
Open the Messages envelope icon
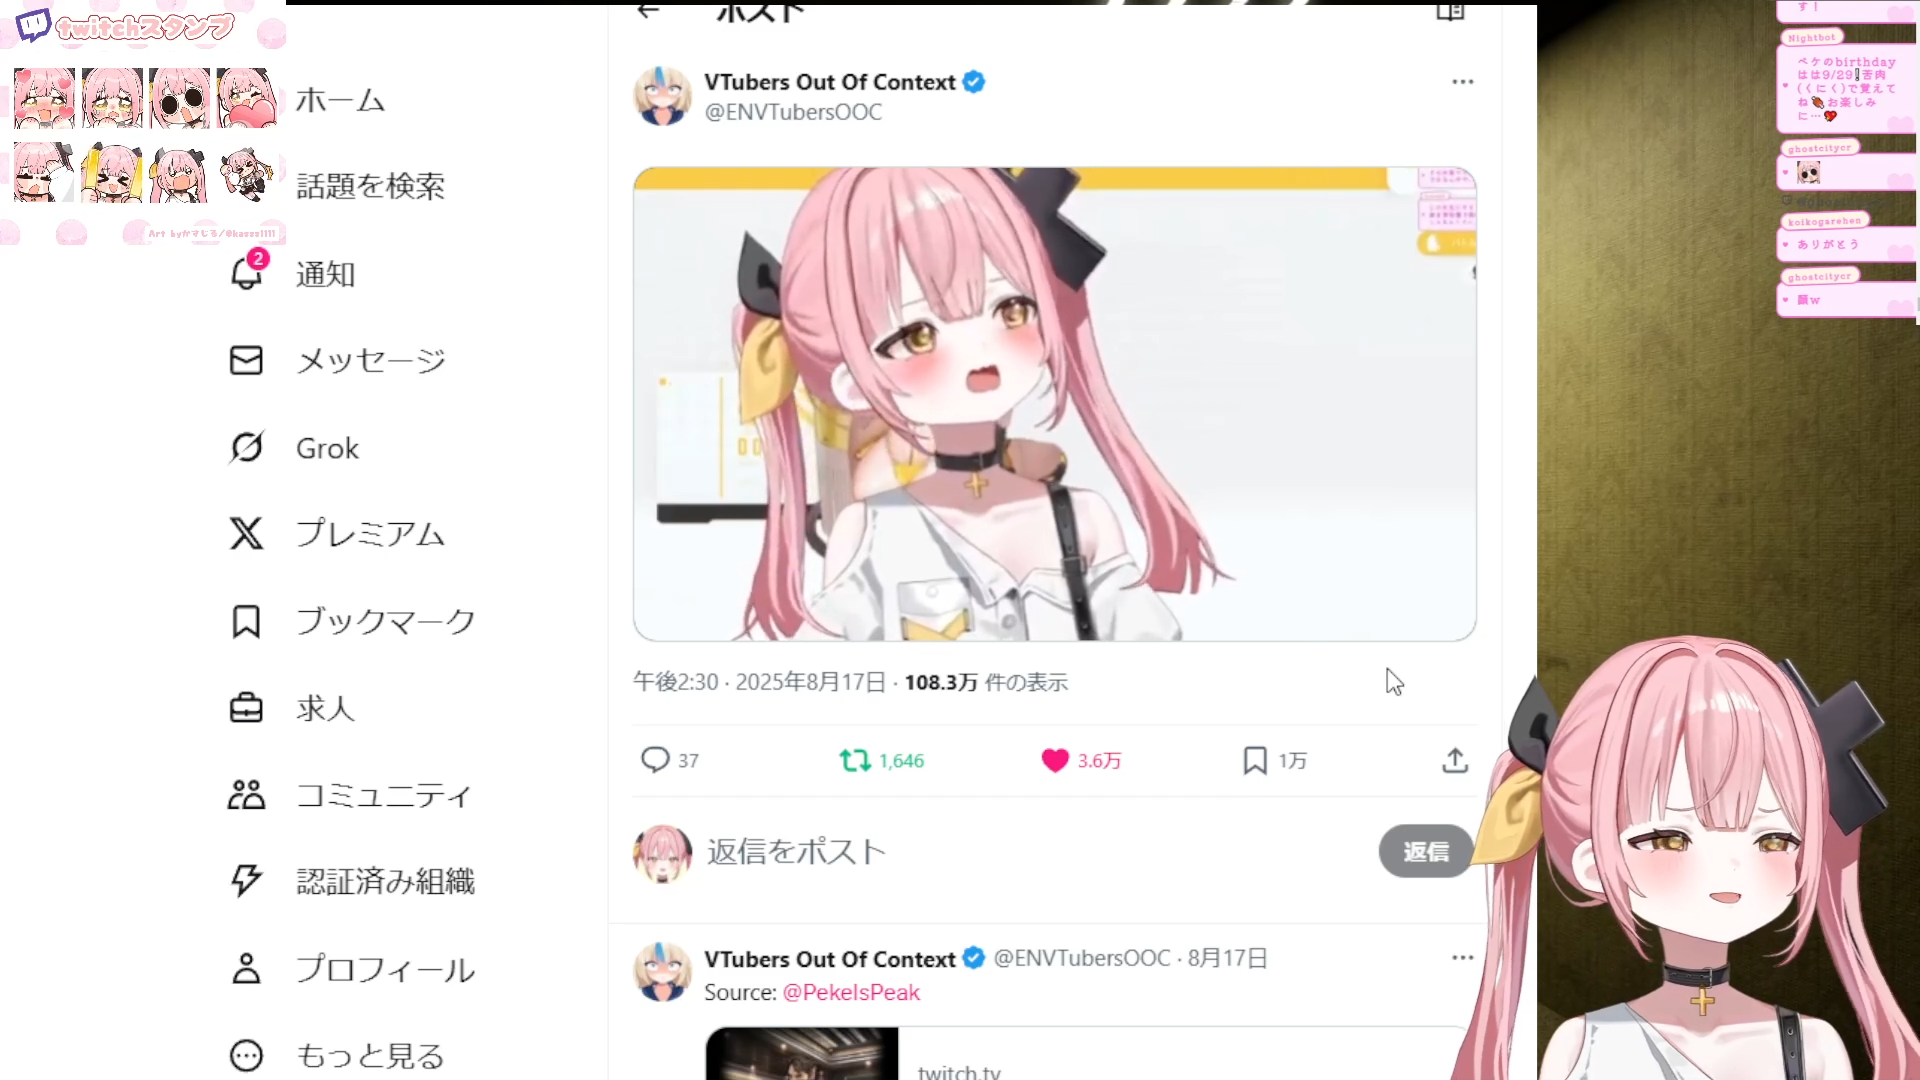click(246, 360)
